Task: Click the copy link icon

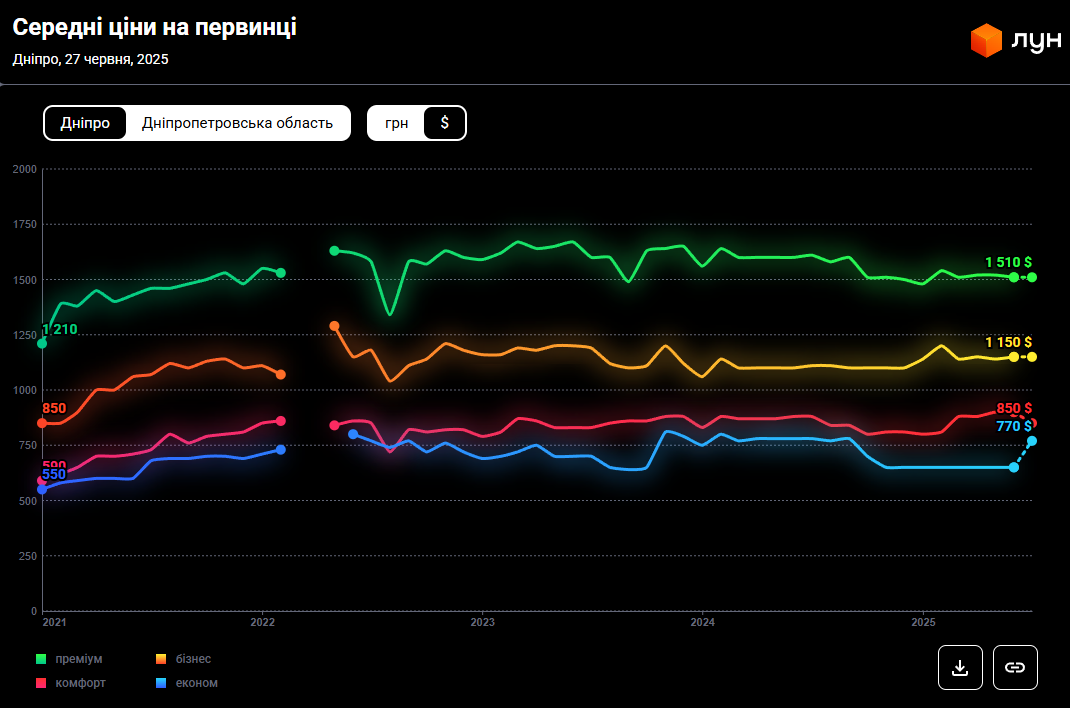Action: (x=1015, y=667)
